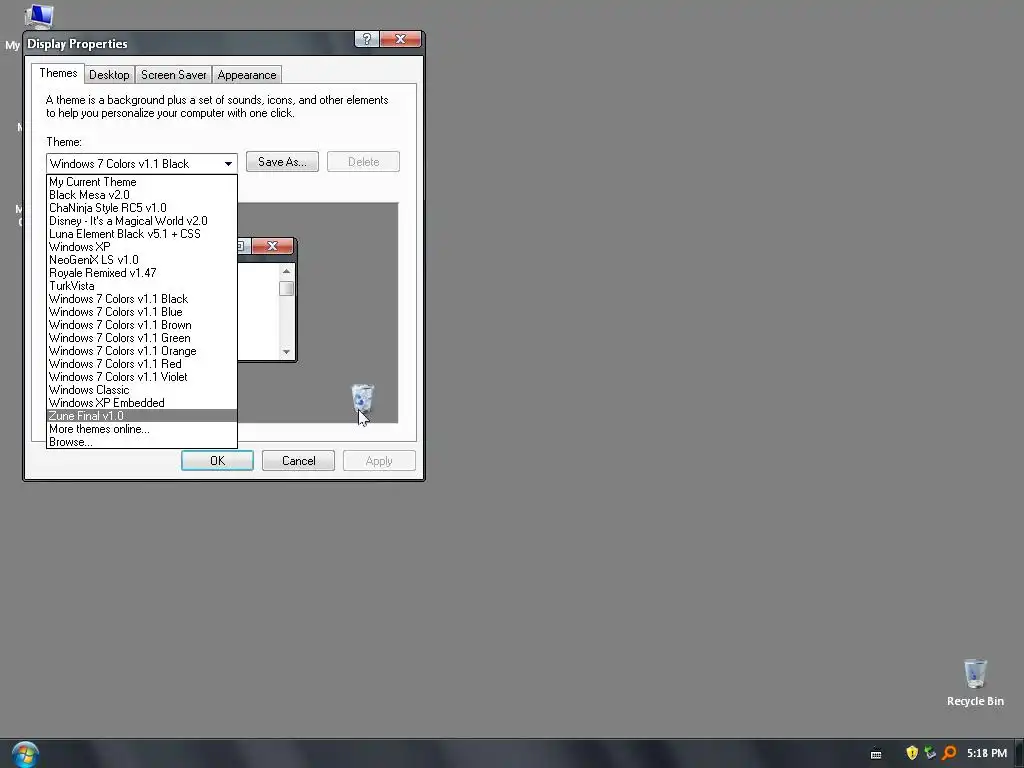Choose NeoGeniX LS v1.0 theme
Image resolution: width=1024 pixels, height=768 pixels.
click(142, 260)
